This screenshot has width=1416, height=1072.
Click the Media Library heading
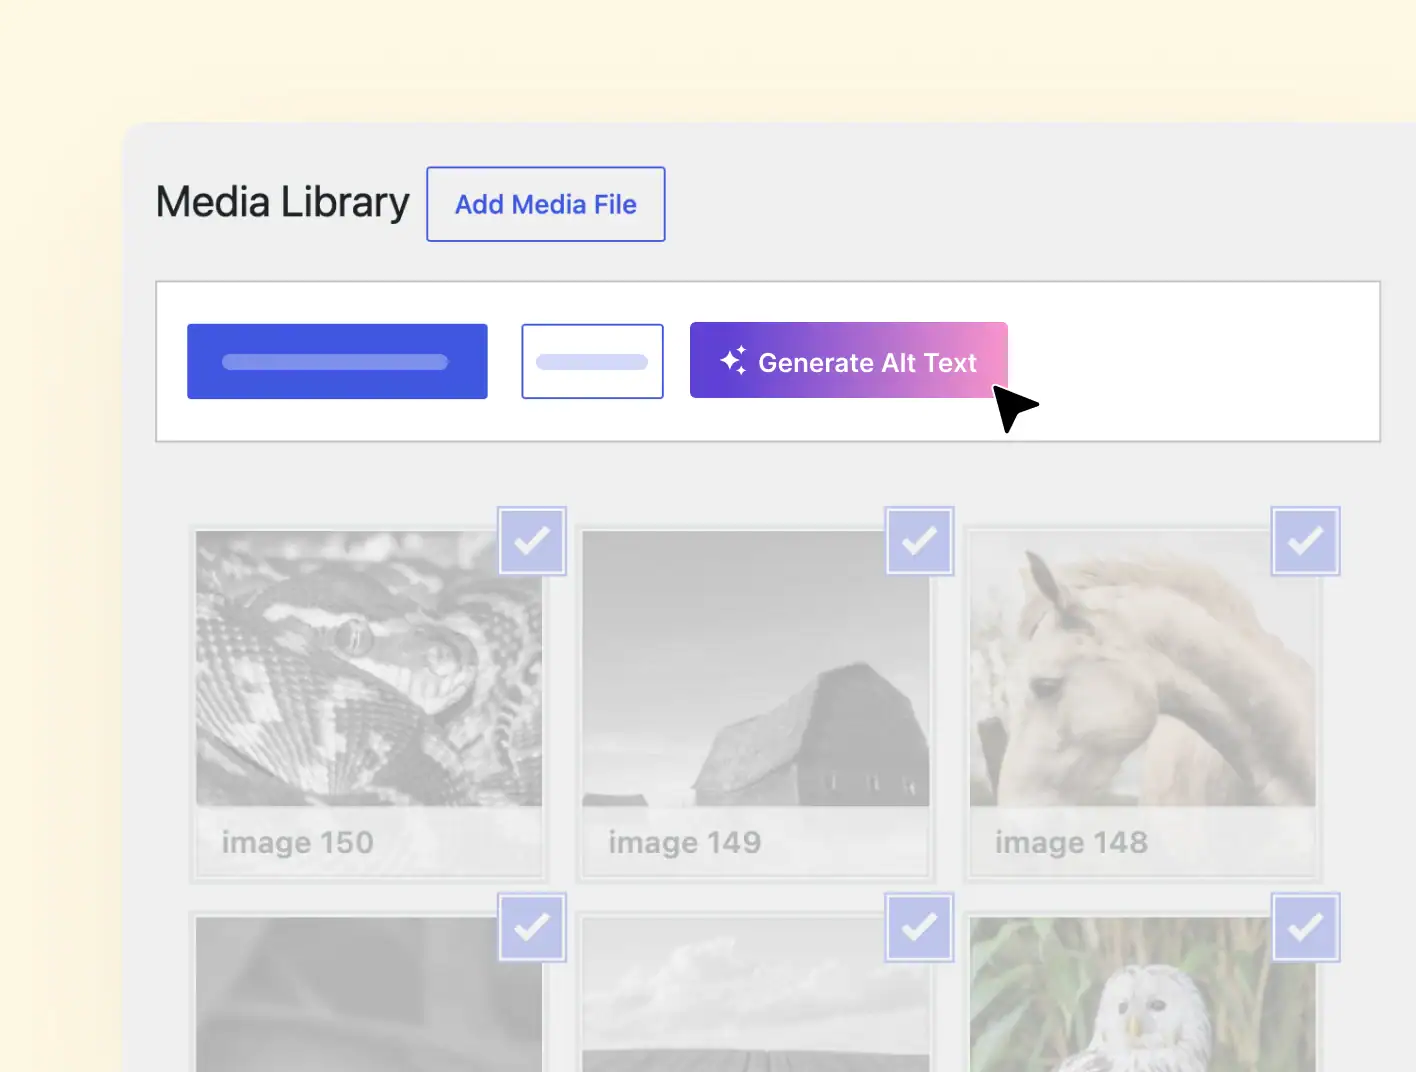tap(283, 203)
